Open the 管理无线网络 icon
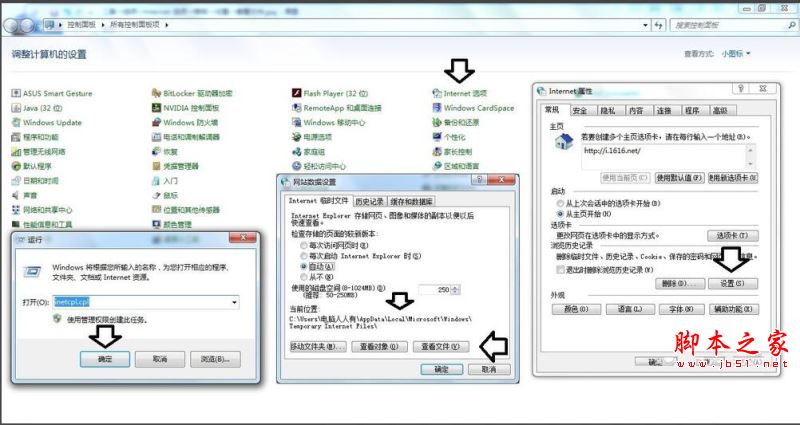Image resolution: width=800 pixels, height=425 pixels. 16,152
